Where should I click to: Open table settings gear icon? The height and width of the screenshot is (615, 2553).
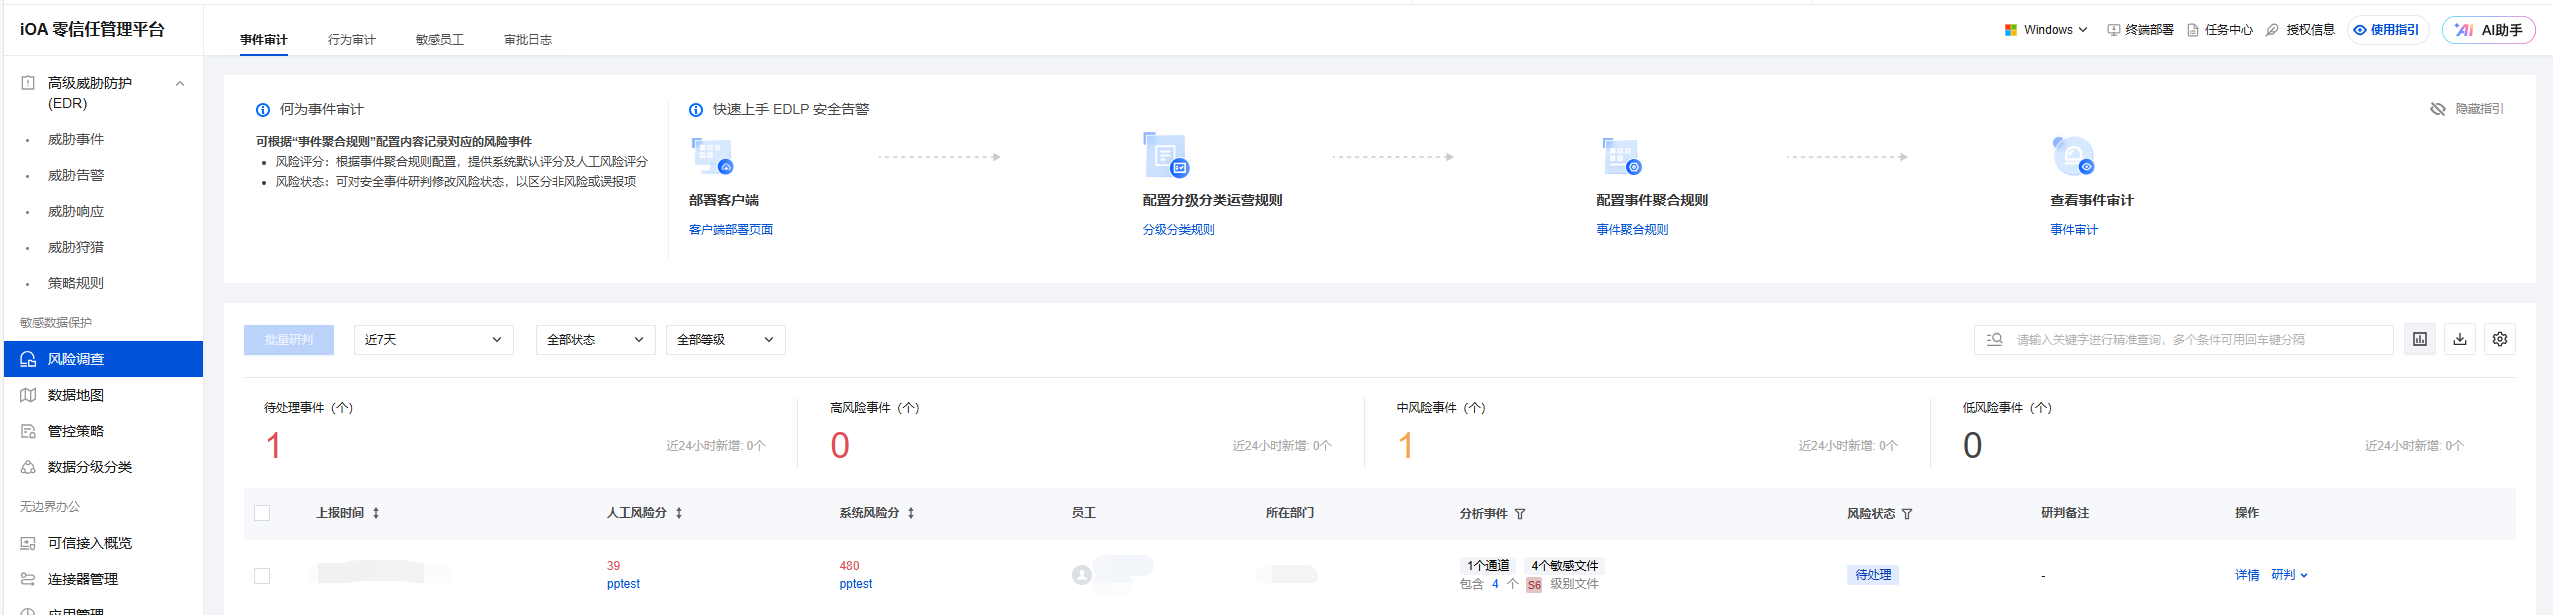[x=2499, y=340]
